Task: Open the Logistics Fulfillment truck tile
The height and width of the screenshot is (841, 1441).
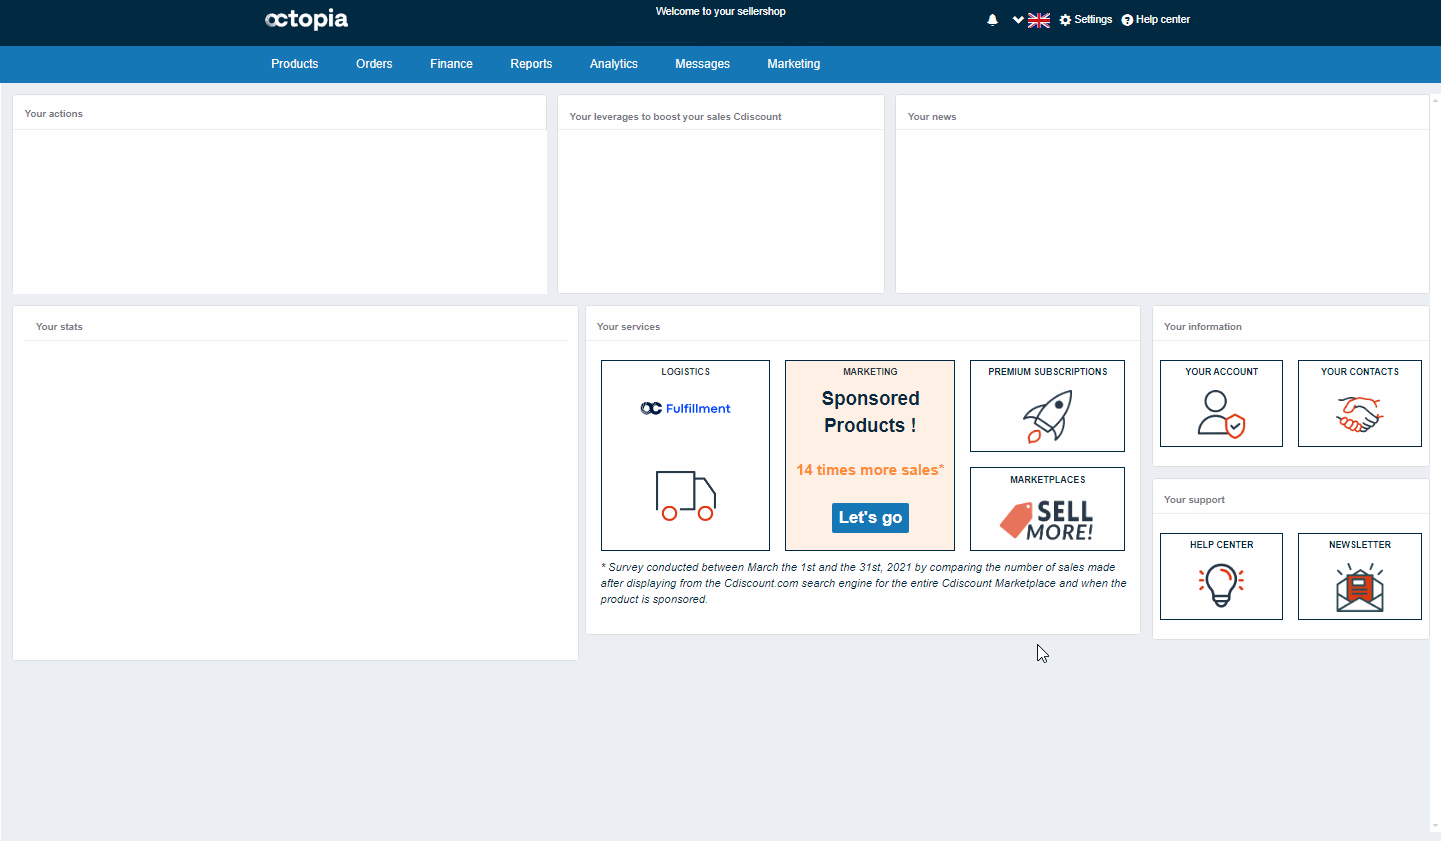Action: coord(685,455)
